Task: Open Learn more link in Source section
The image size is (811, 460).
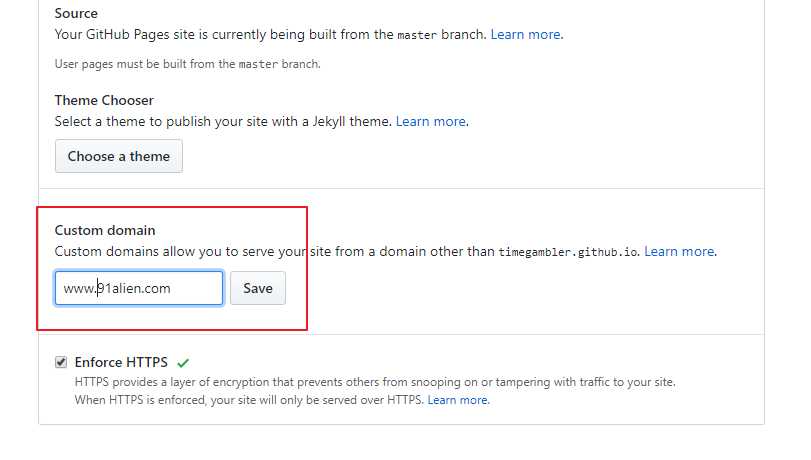Action: (525, 35)
